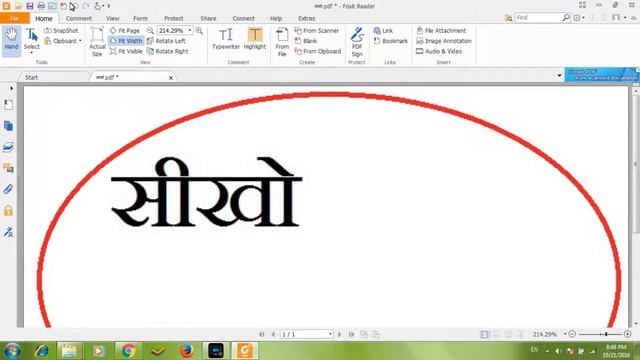This screenshot has height=360, width=640.
Task: Switch to the Form ribbon tab
Action: coord(140,18)
